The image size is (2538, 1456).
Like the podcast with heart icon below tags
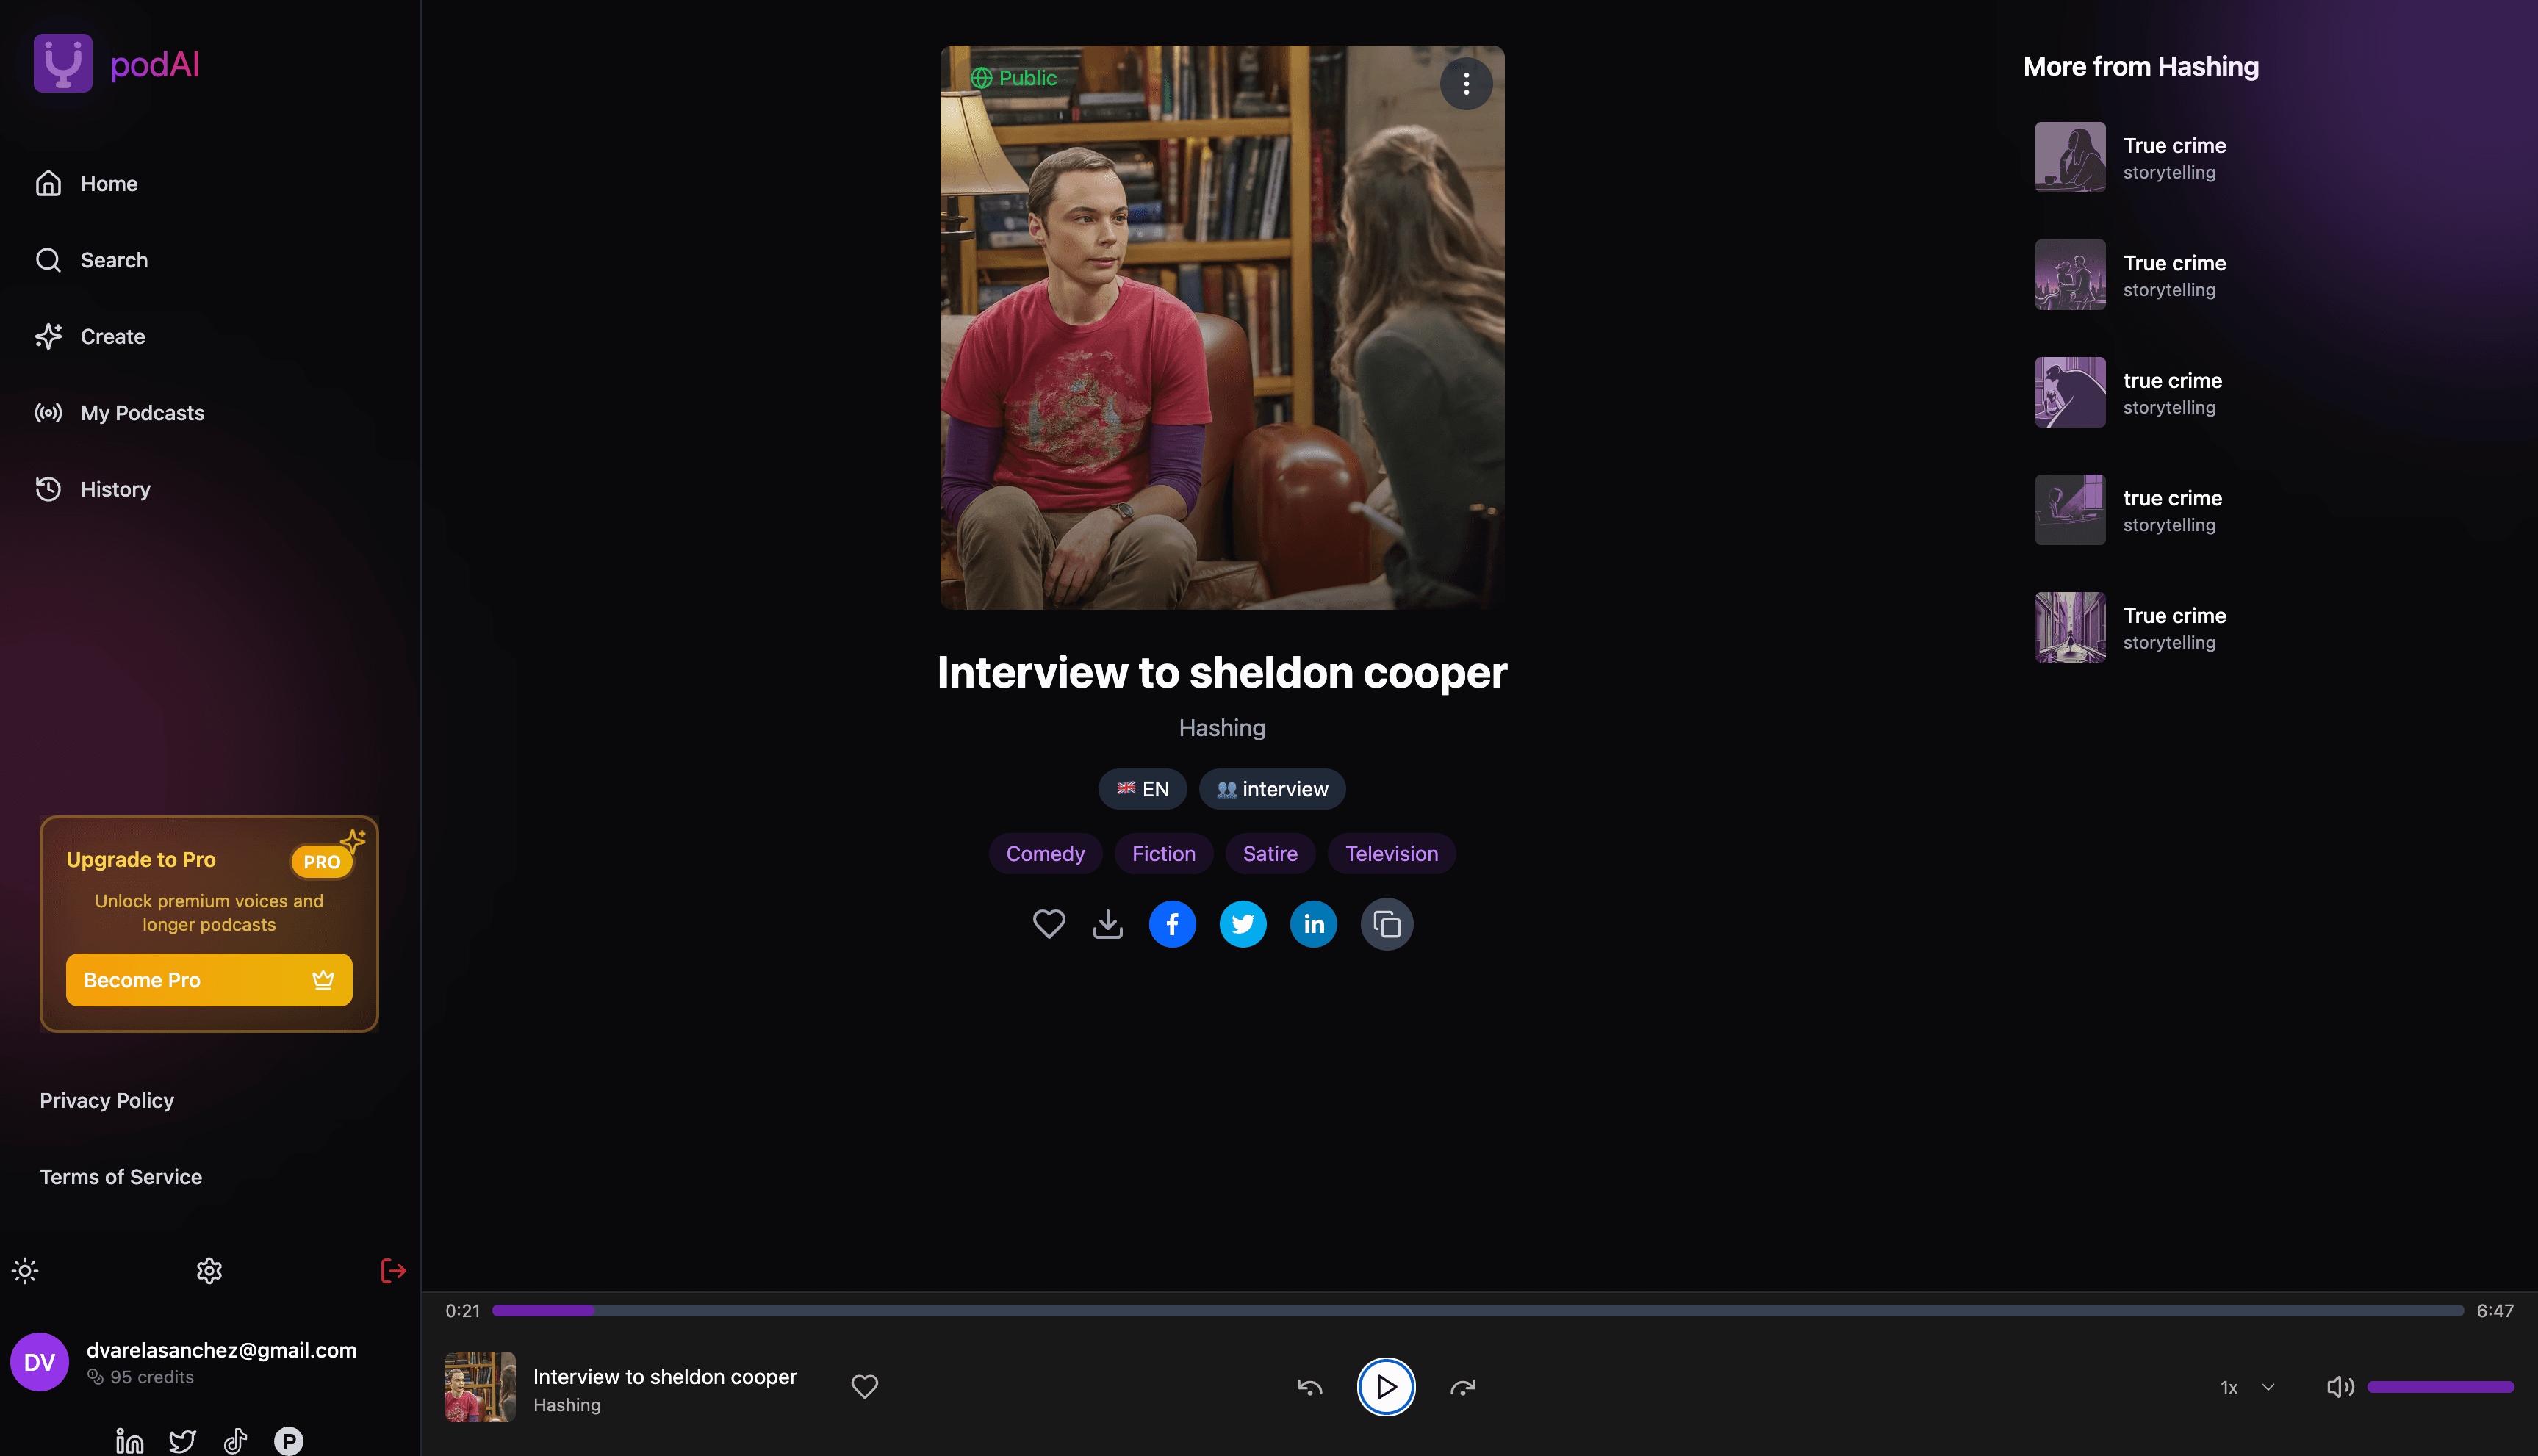coord(1048,923)
